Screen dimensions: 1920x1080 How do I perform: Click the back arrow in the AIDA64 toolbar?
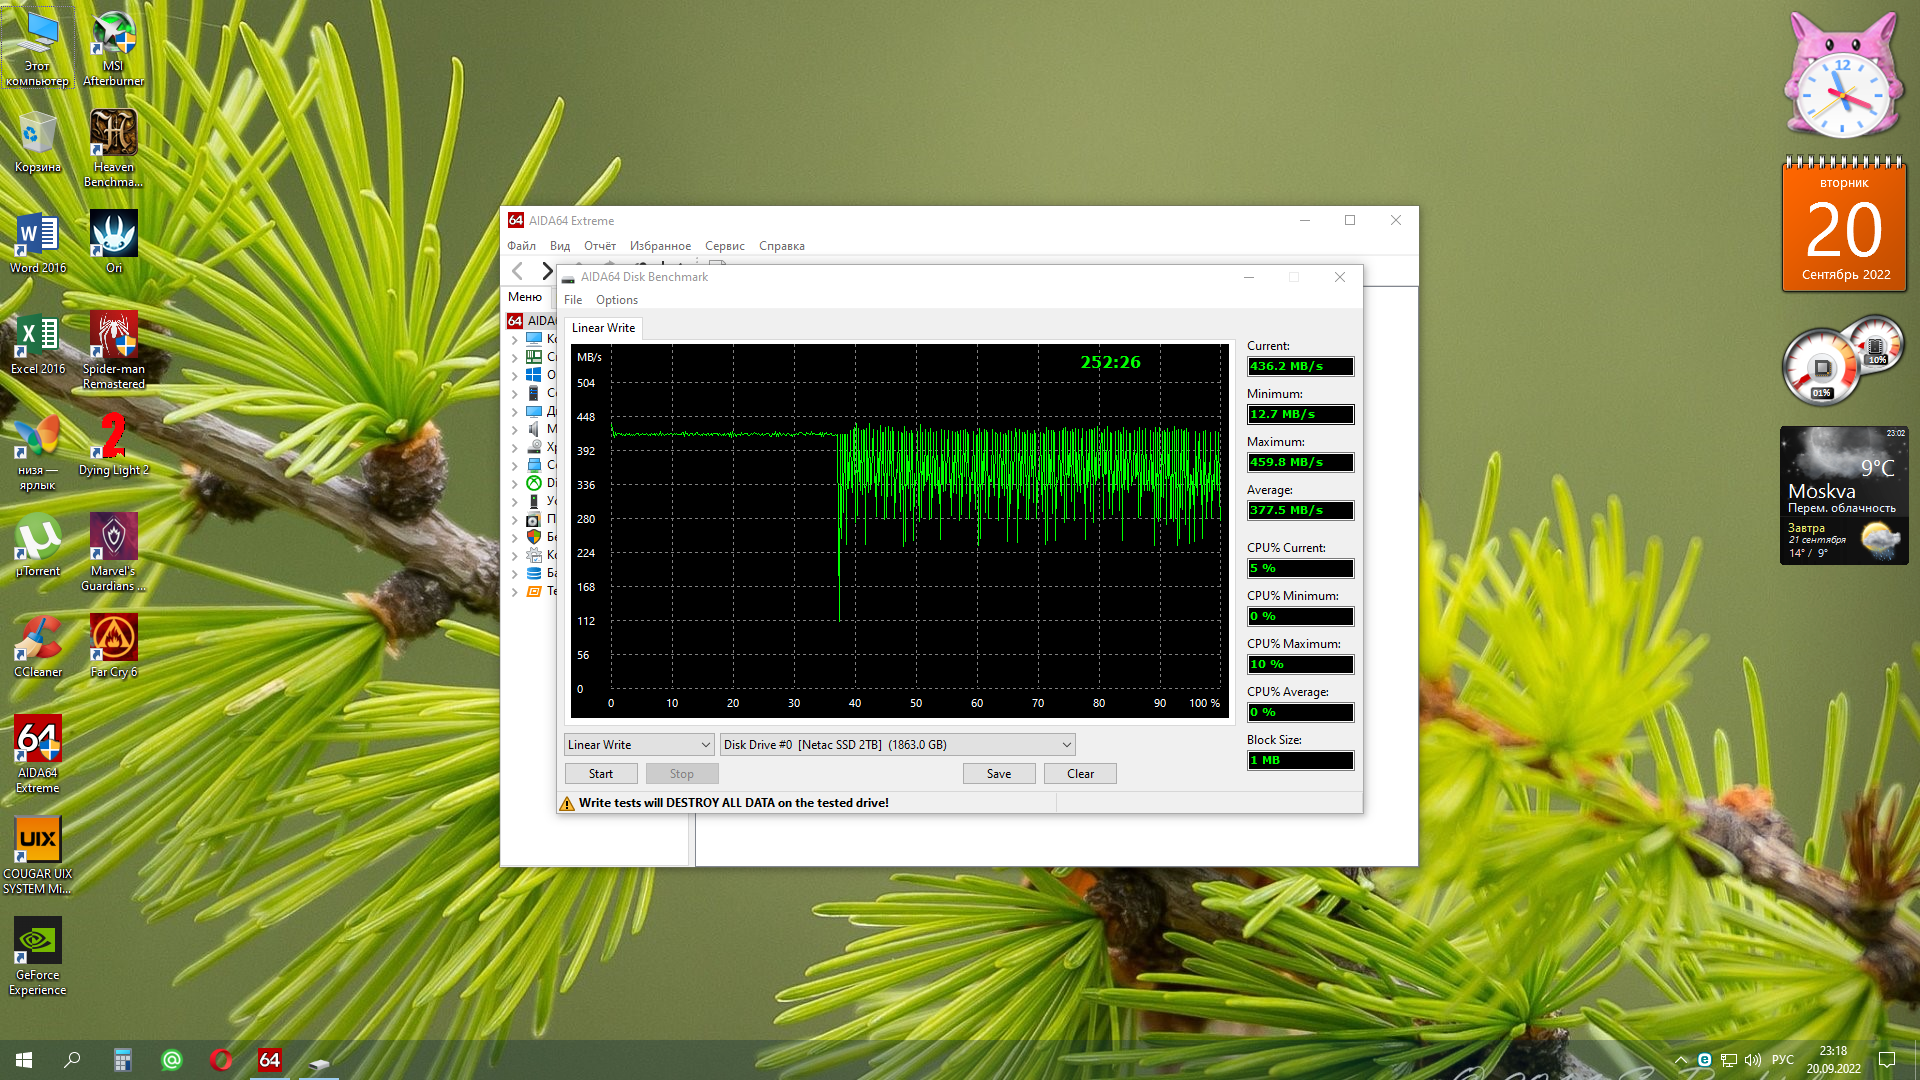(x=517, y=271)
